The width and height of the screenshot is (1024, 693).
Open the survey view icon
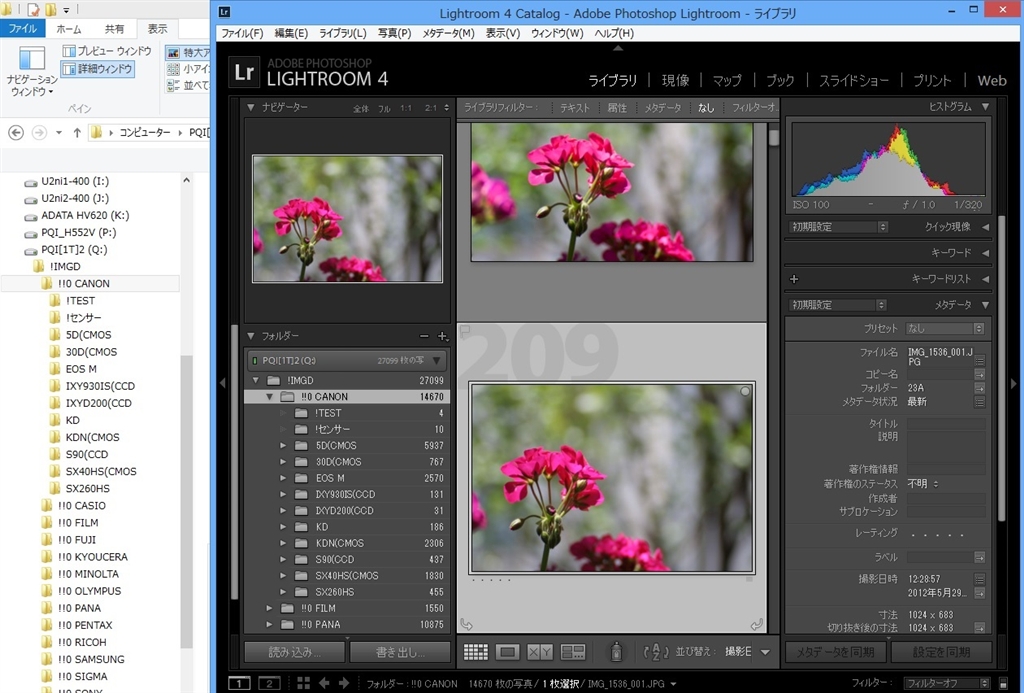click(573, 651)
